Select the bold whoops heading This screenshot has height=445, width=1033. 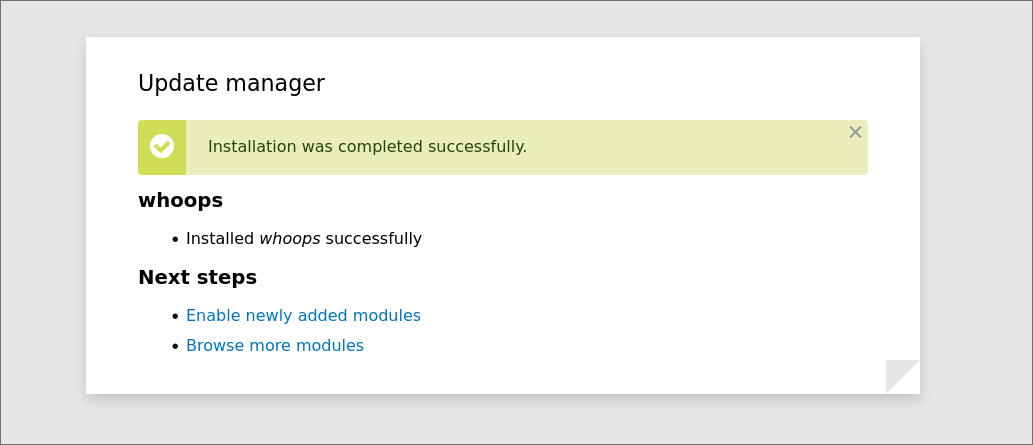(x=180, y=200)
